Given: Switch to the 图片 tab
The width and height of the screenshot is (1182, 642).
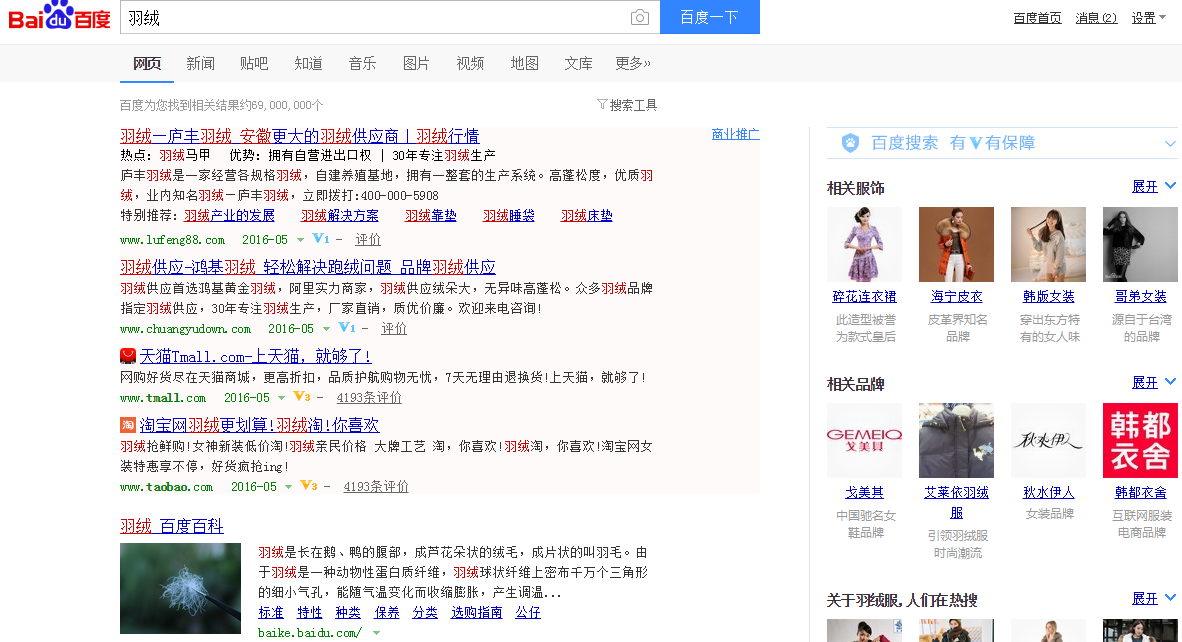Looking at the screenshot, I should coord(416,63).
